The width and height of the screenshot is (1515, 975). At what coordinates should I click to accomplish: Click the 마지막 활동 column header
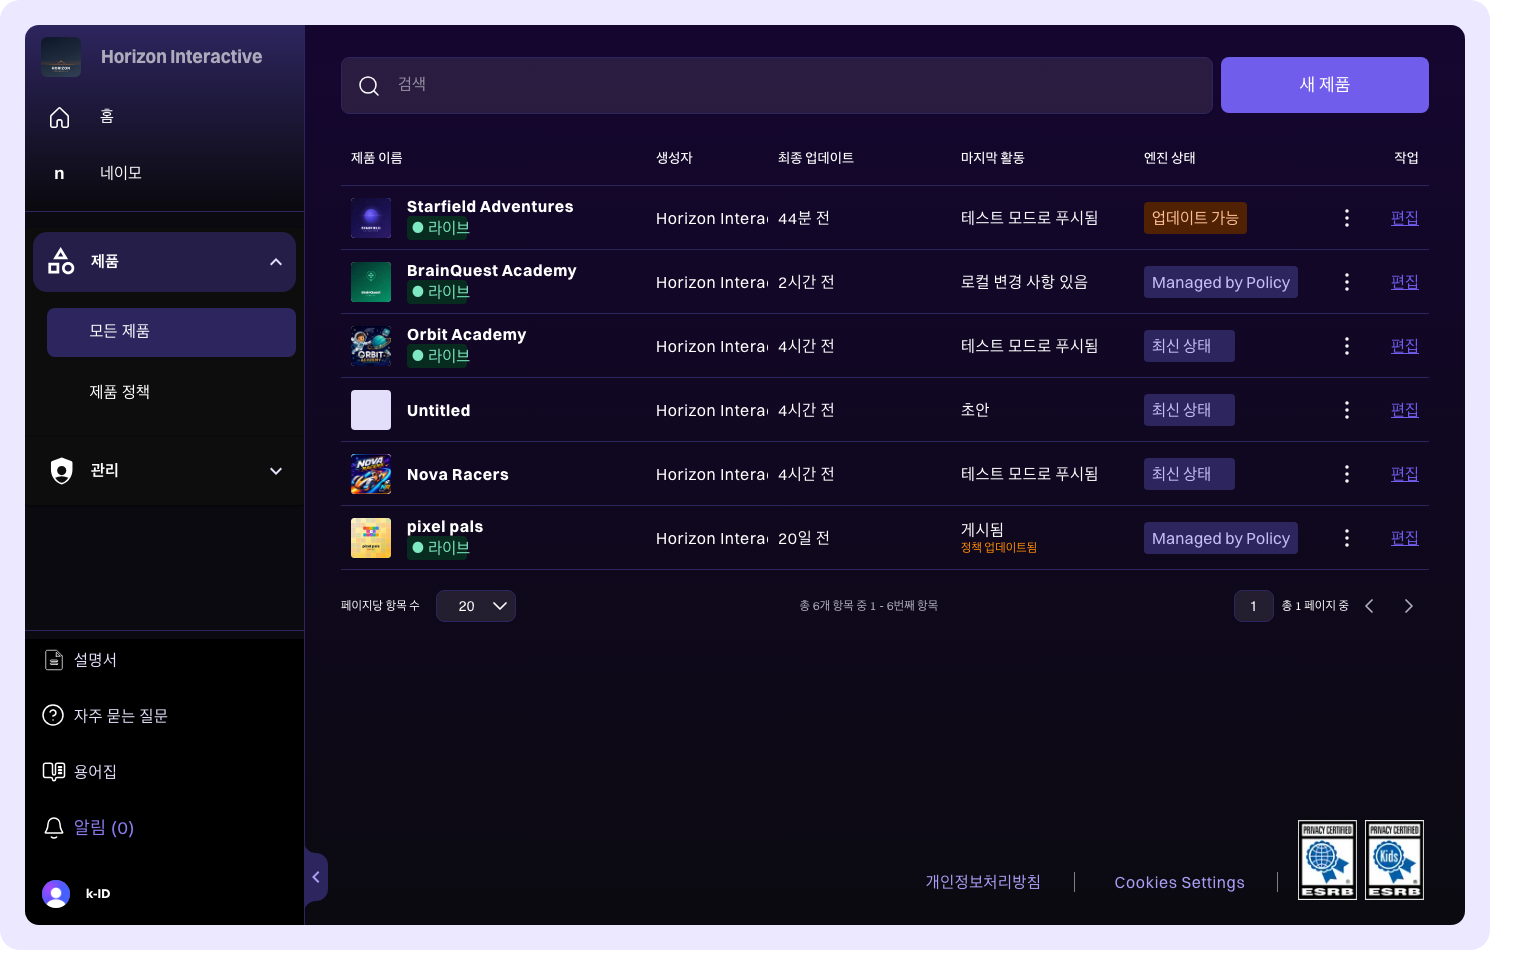point(993,158)
